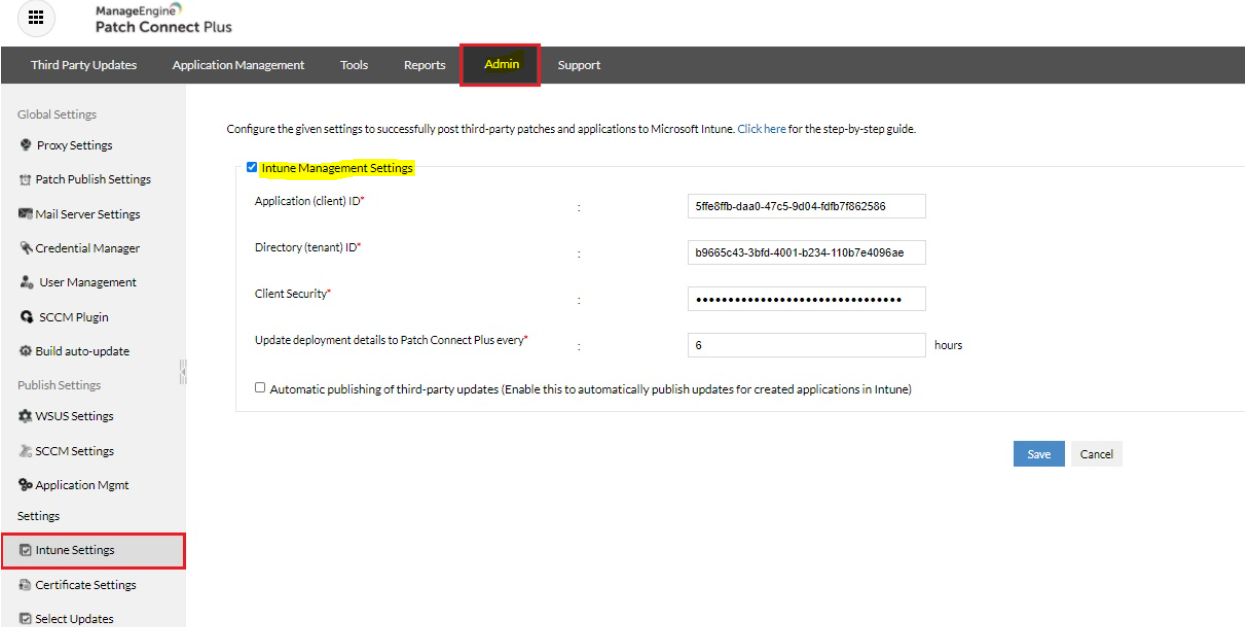
Task: Click the Application Mgmt icon
Action: coord(26,485)
